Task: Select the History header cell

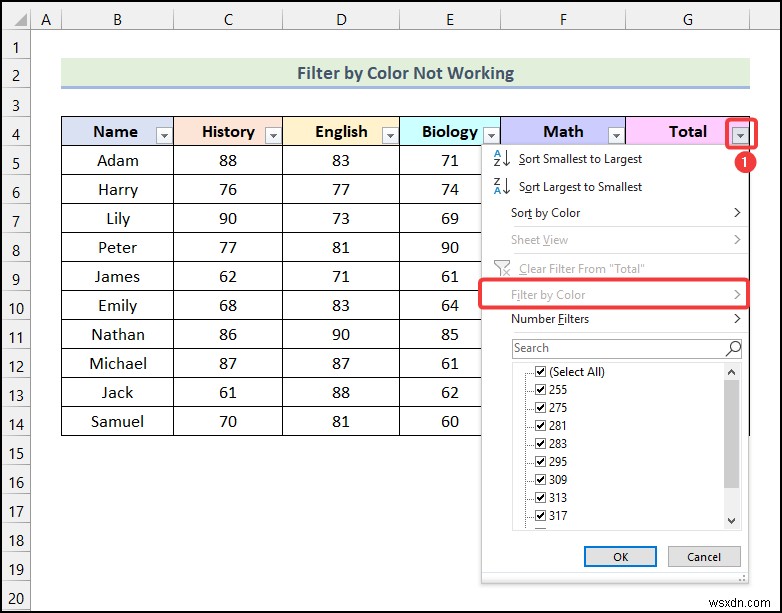Action: 228,131
